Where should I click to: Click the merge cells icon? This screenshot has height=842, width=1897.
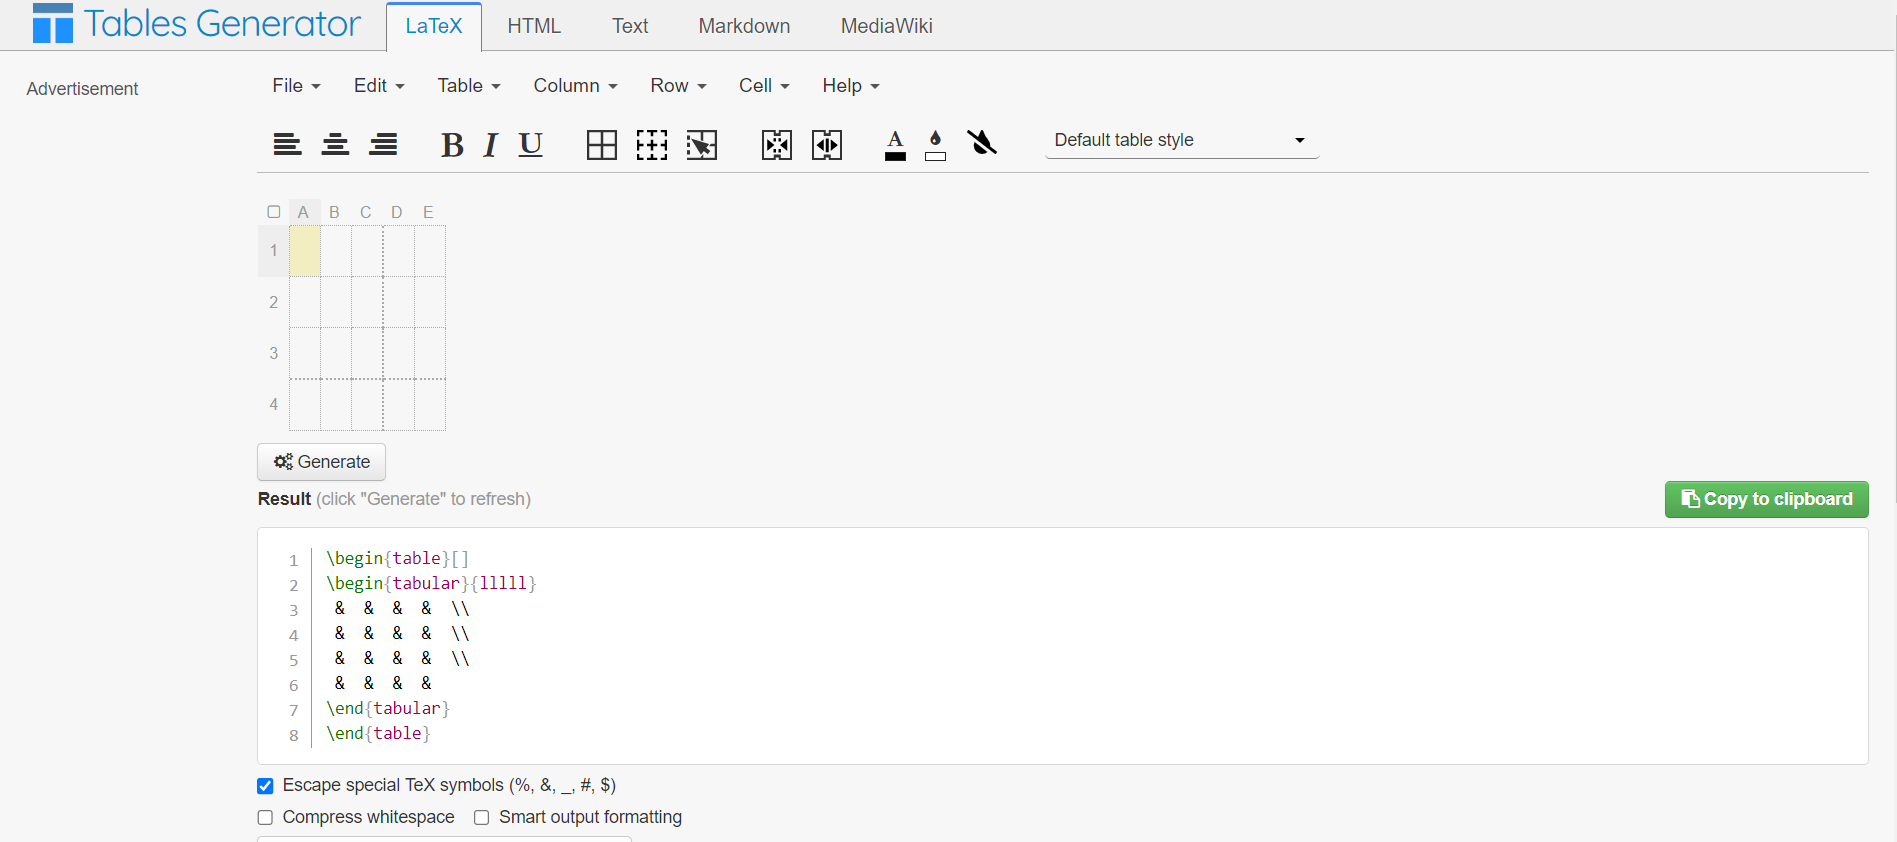(777, 145)
